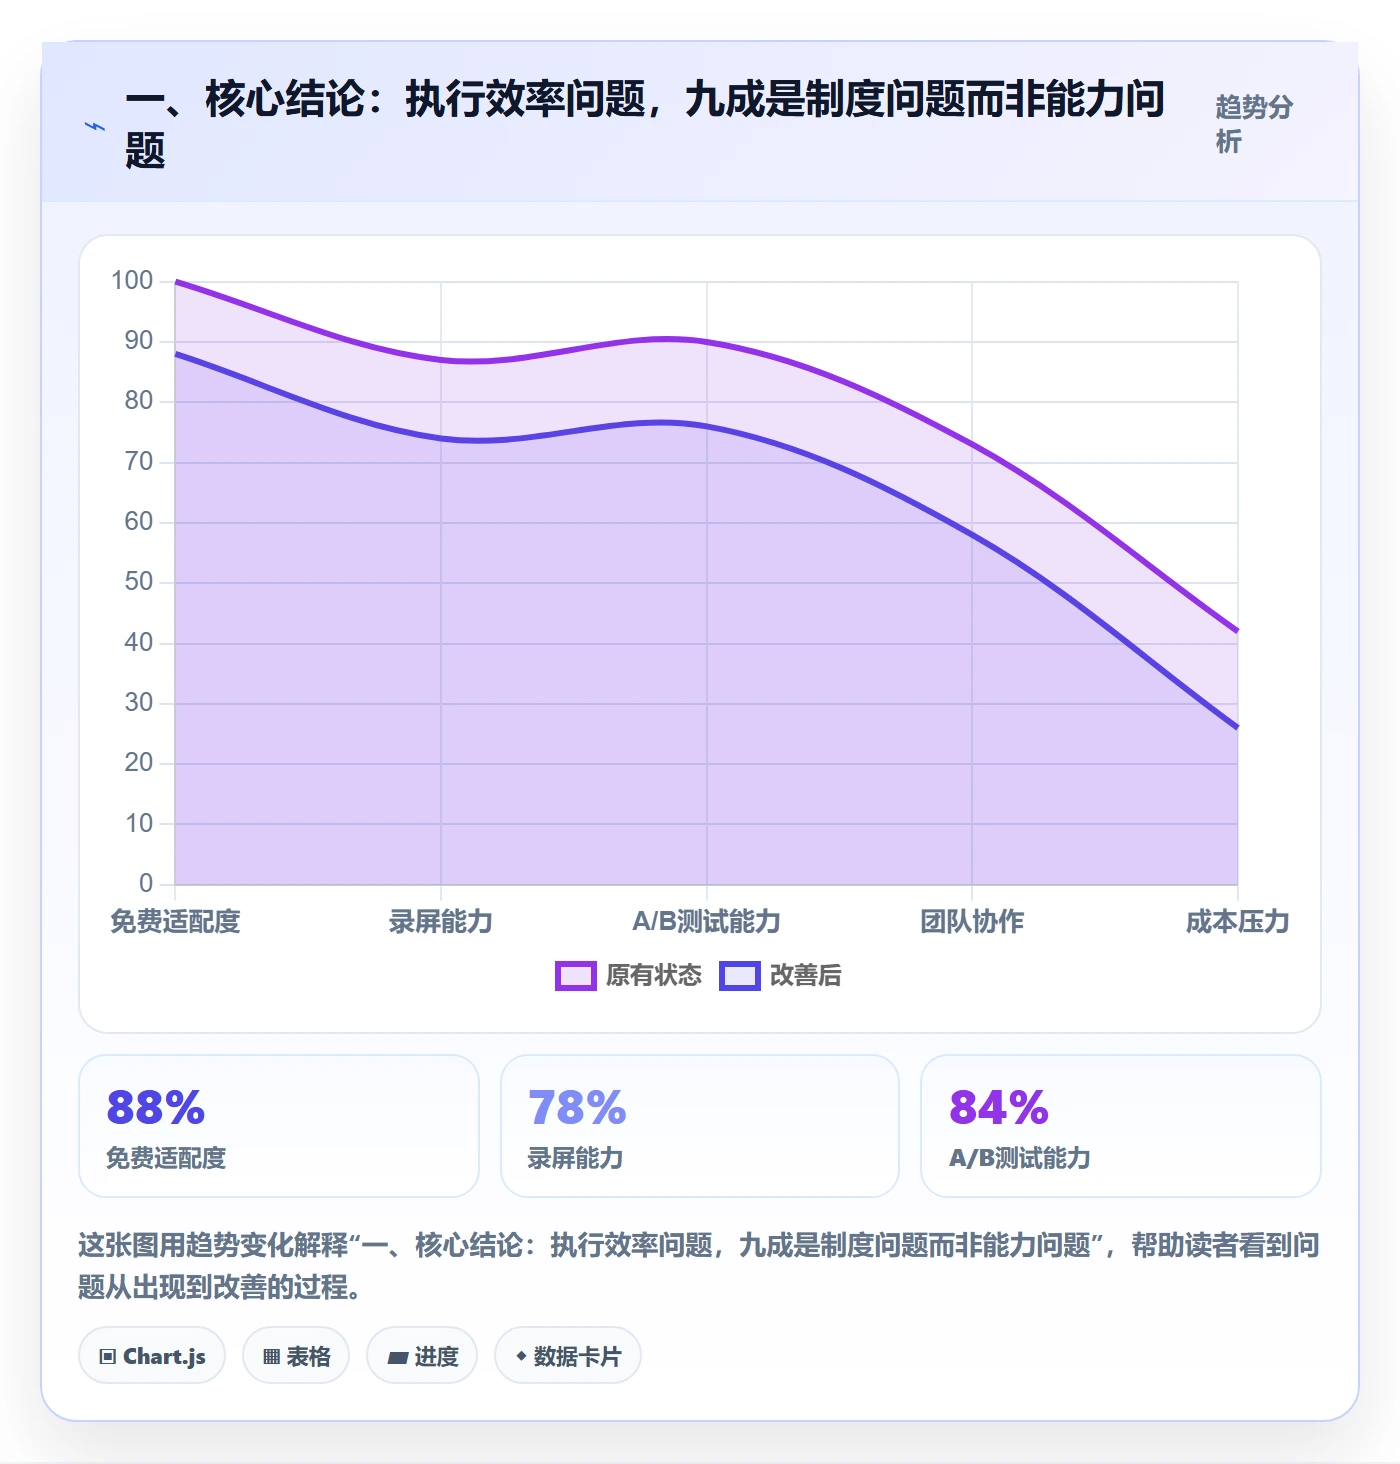Screen dimensions: 1400x1464
Task: Select the 表格 tag chip
Action: pos(296,1356)
